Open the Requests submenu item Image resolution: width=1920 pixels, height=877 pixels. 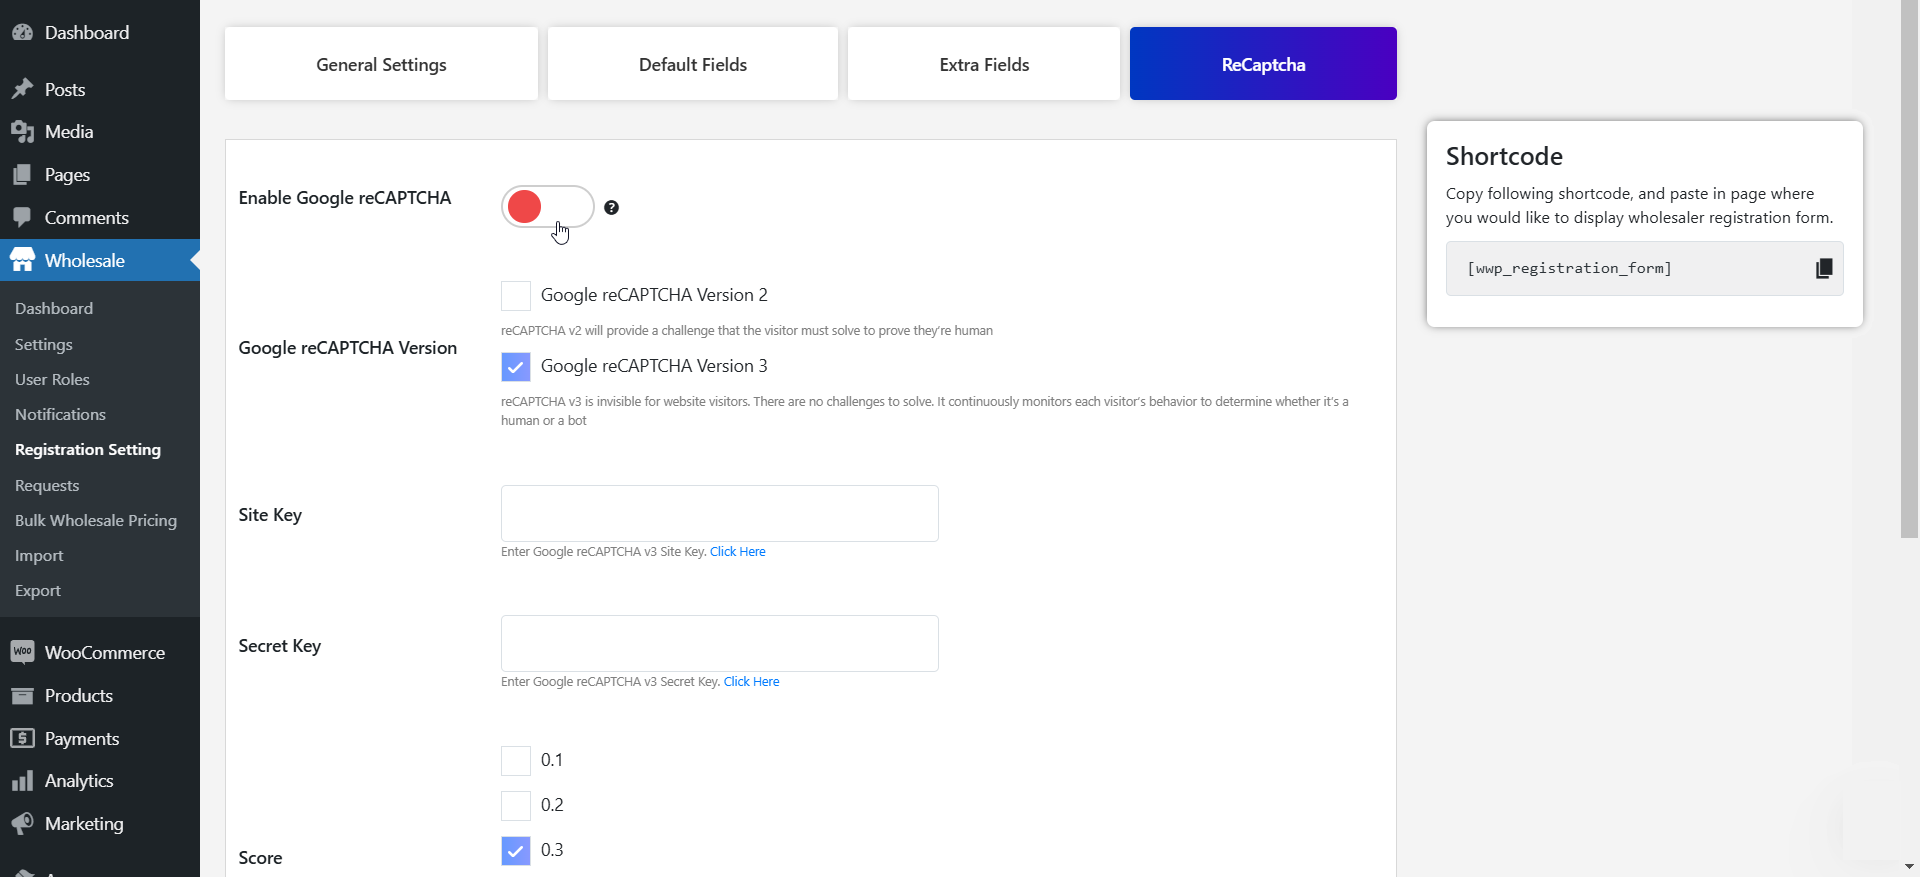point(47,485)
